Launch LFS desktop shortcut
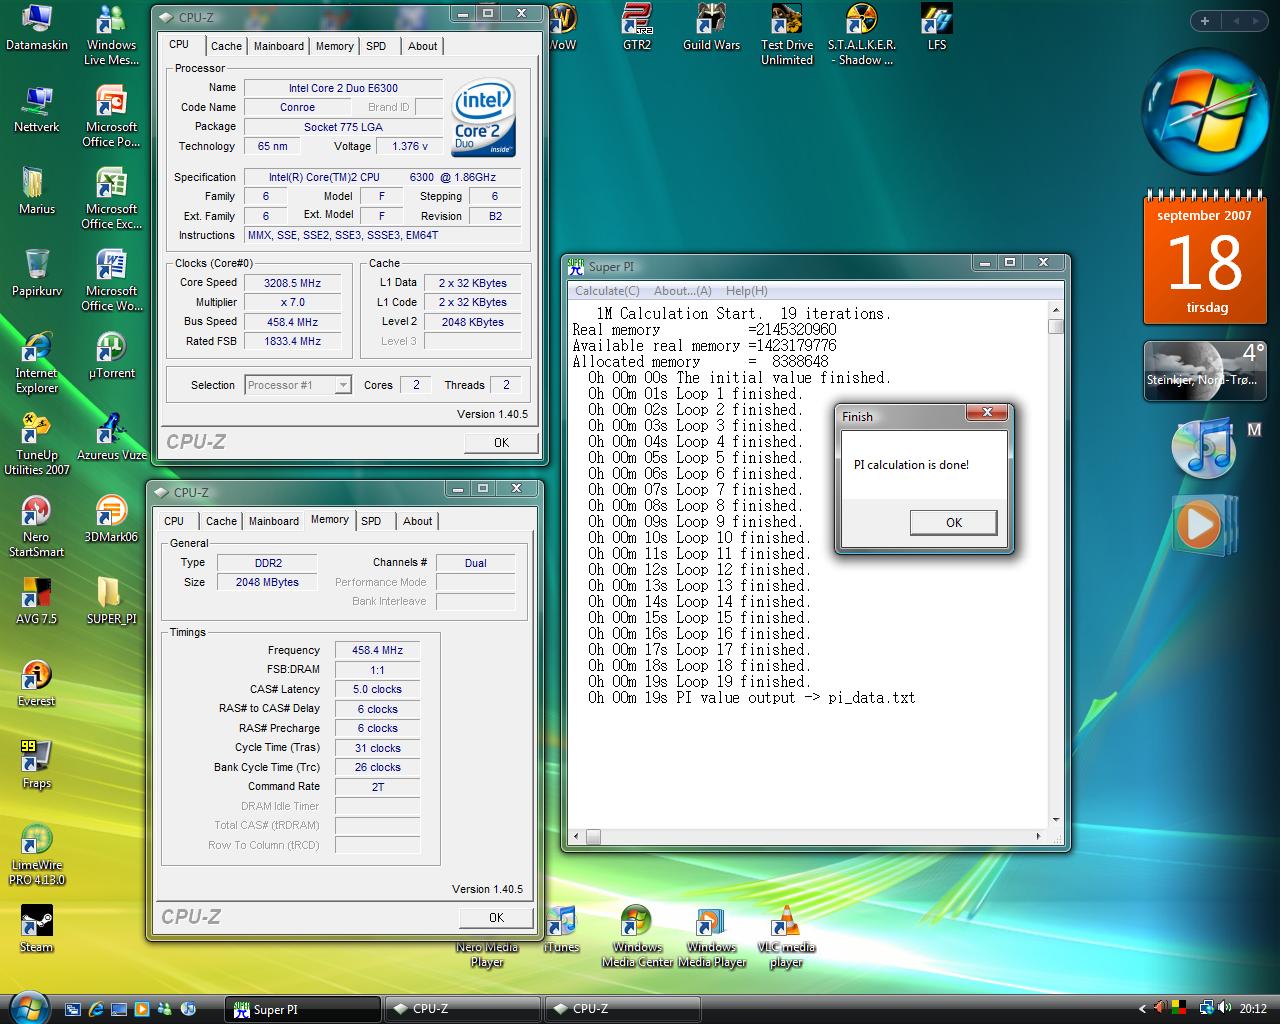 [936, 28]
